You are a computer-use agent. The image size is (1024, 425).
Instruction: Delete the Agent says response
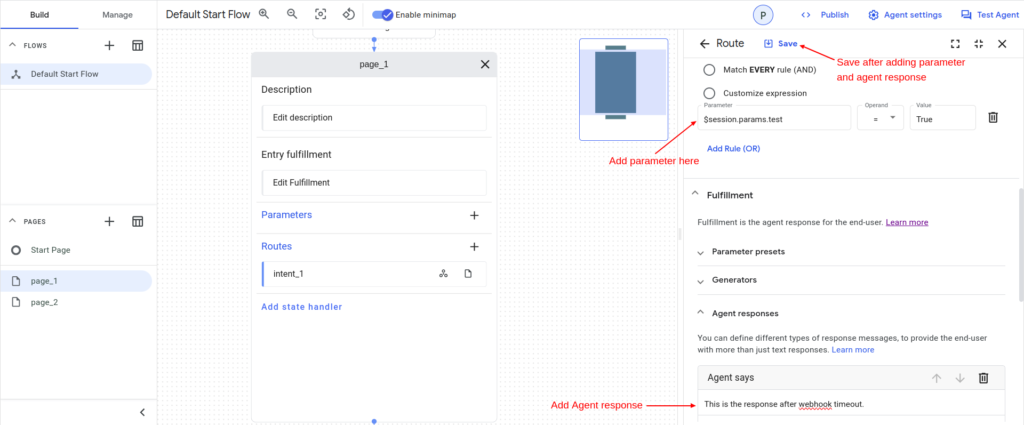click(983, 378)
